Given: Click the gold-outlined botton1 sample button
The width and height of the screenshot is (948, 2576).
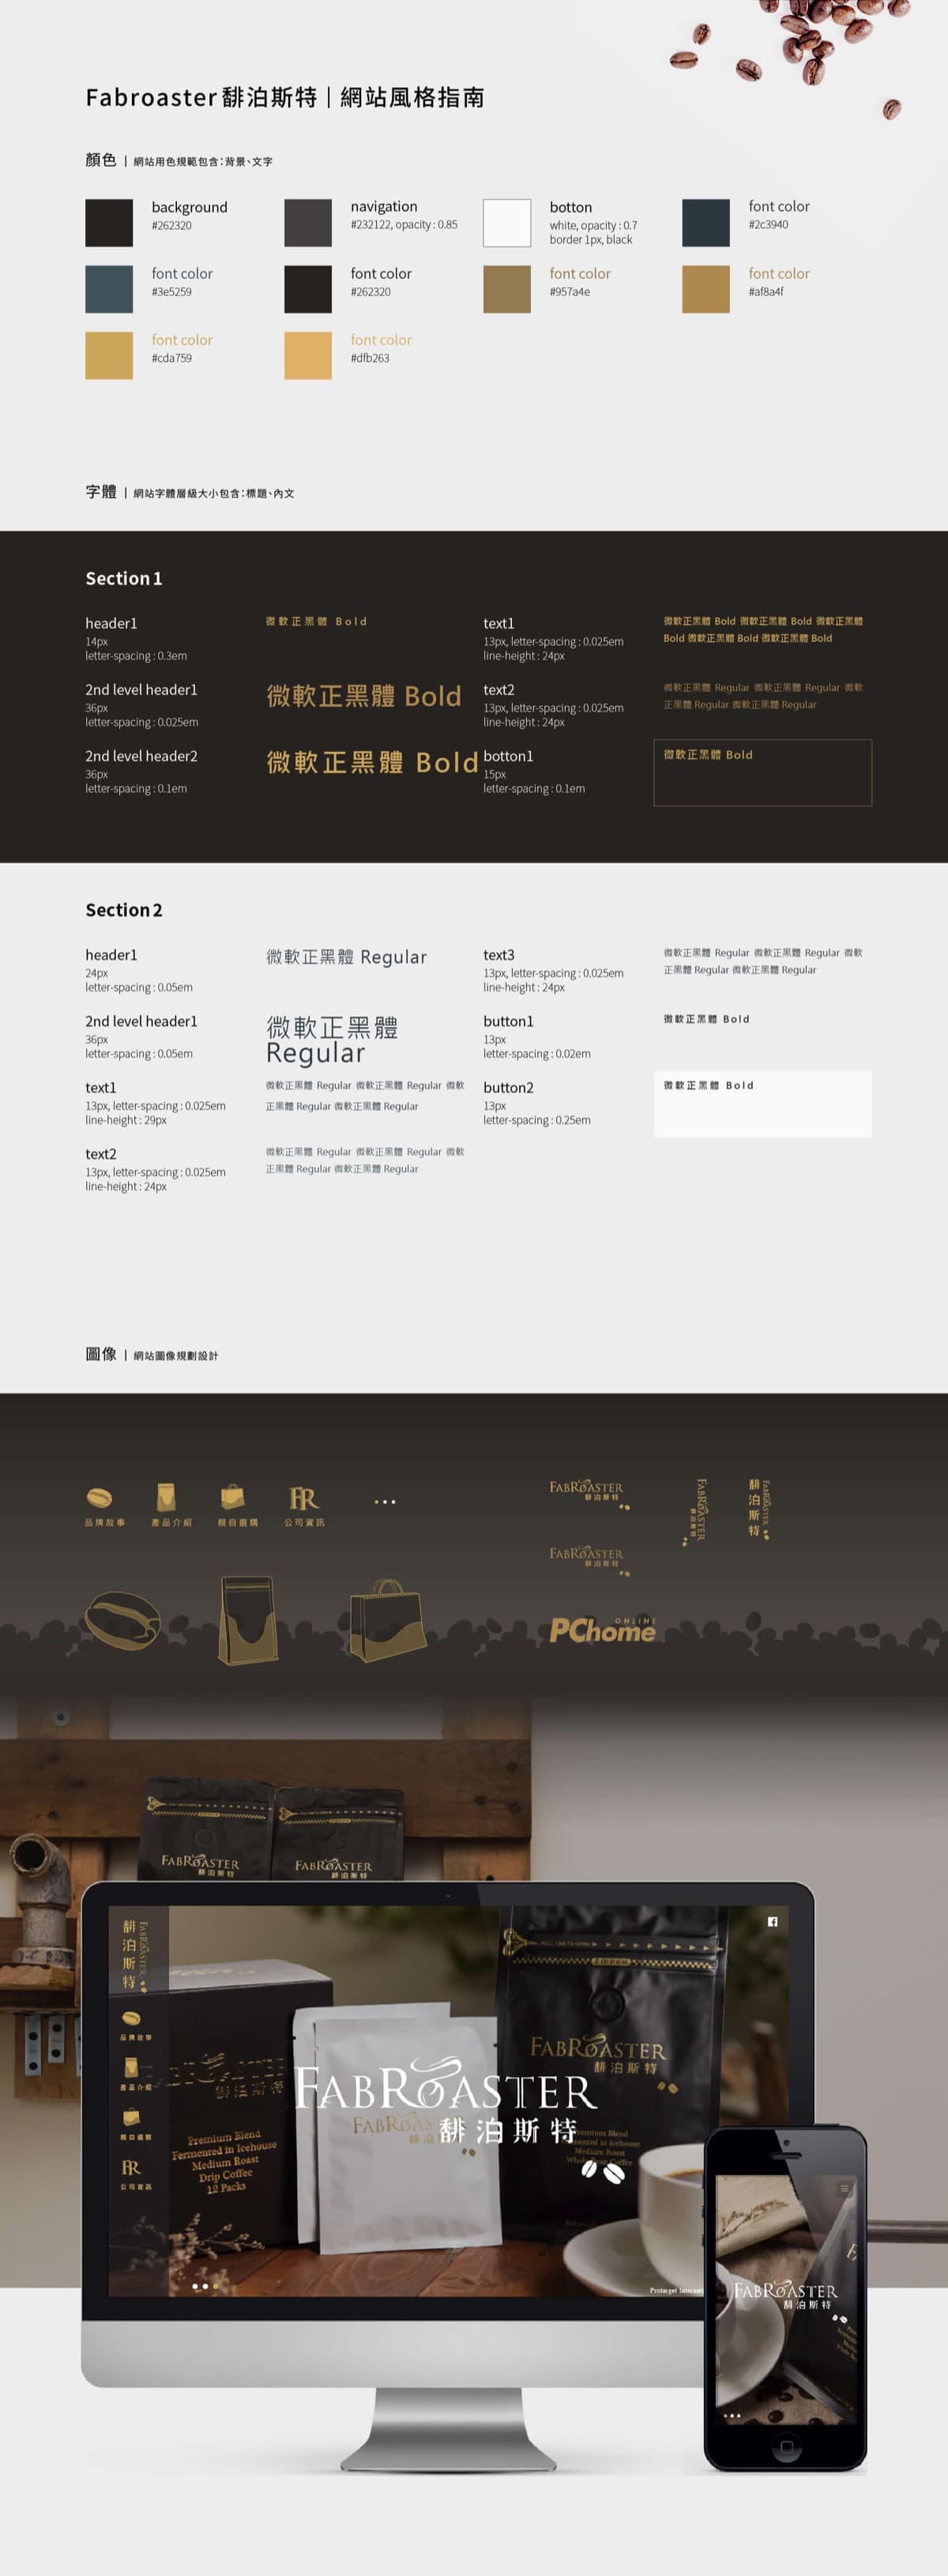Looking at the screenshot, I should coord(763,772).
